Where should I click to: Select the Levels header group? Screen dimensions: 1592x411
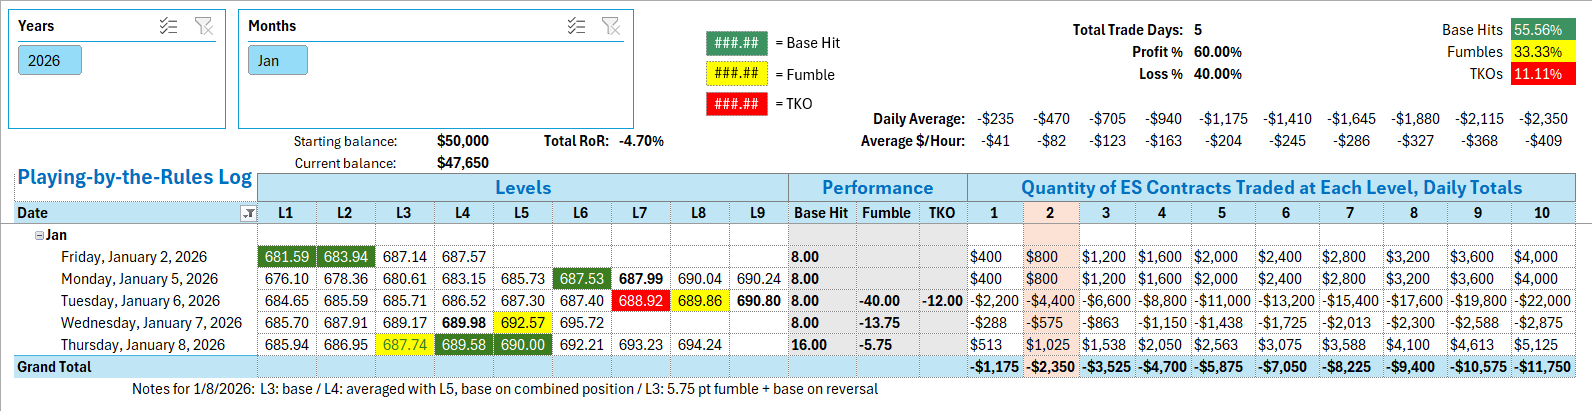click(x=522, y=187)
